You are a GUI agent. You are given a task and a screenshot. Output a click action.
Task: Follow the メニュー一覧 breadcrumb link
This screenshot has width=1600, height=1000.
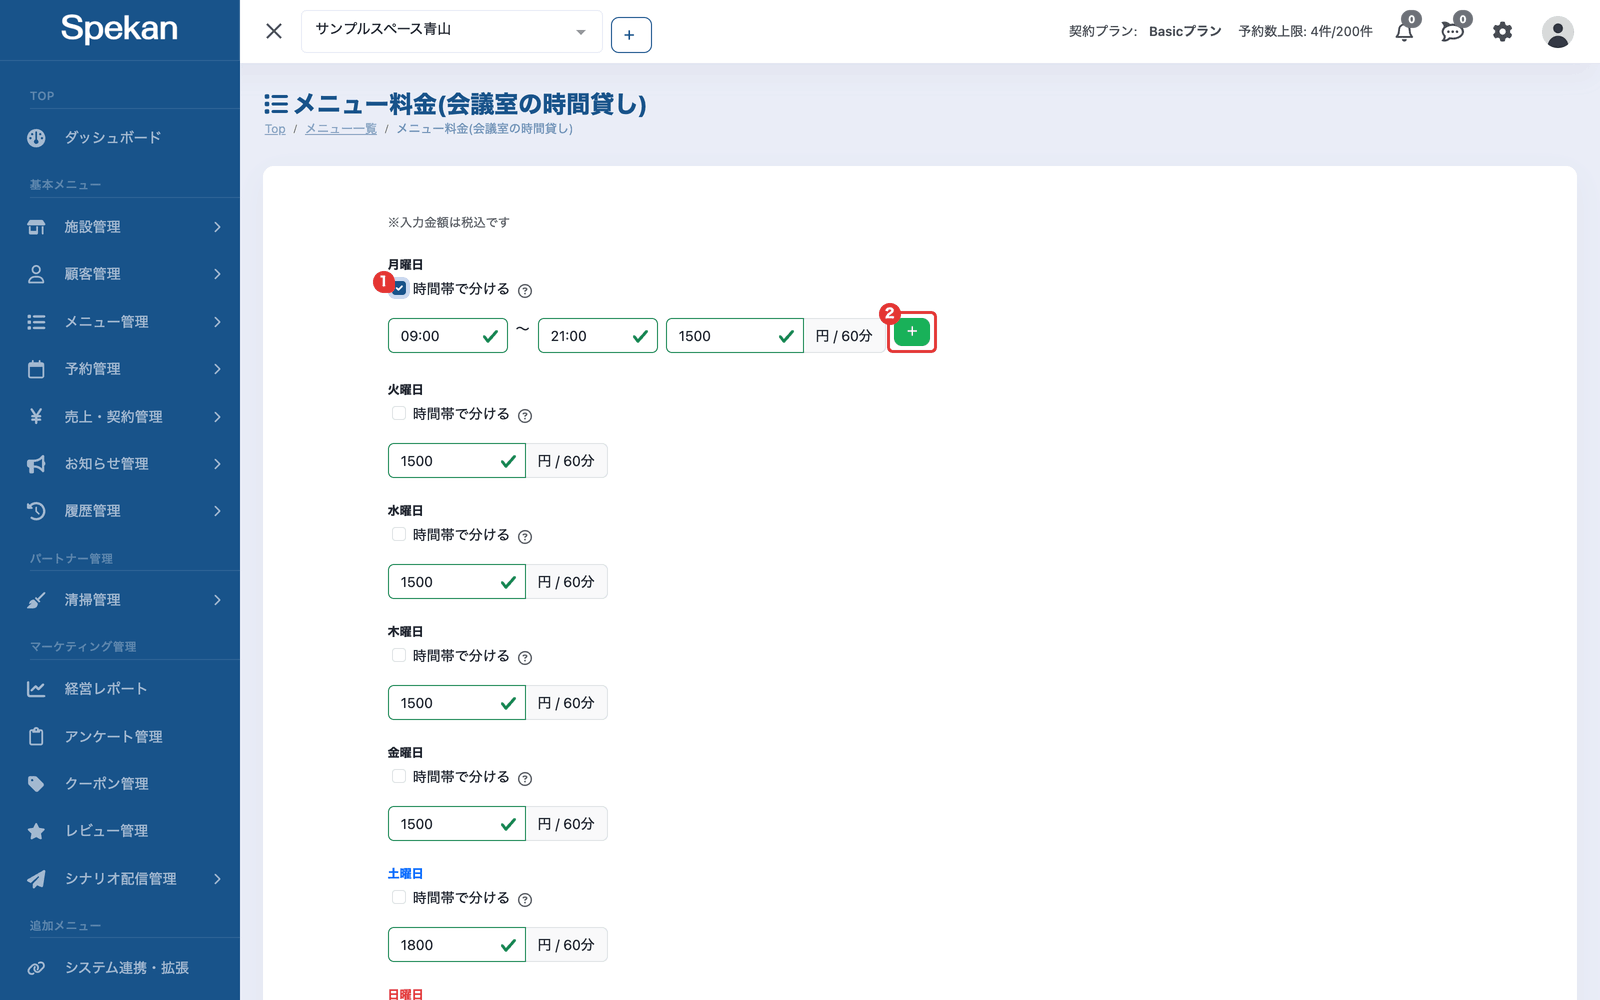tap(341, 129)
